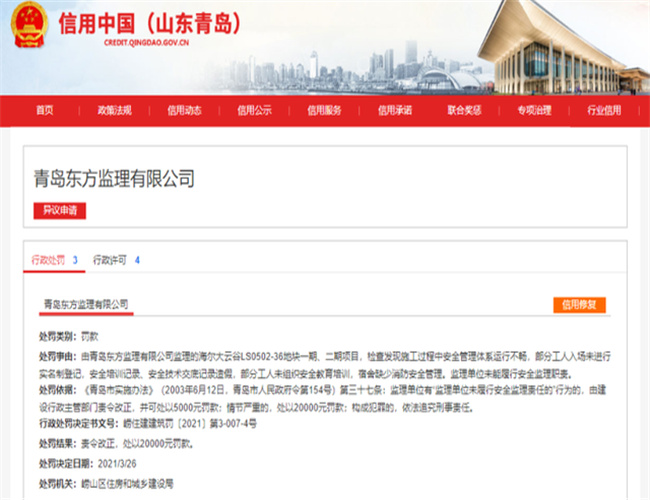This screenshot has width=650, height=500.
Task: Click the count 4 beside 行政许可
Action: pyautogui.click(x=137, y=260)
